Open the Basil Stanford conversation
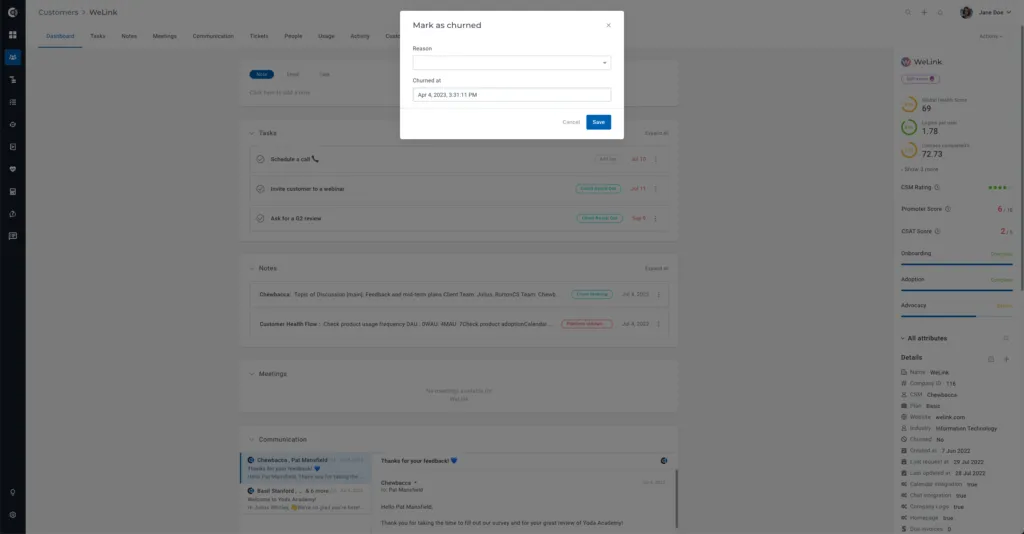The width and height of the screenshot is (1024, 534). [306, 499]
